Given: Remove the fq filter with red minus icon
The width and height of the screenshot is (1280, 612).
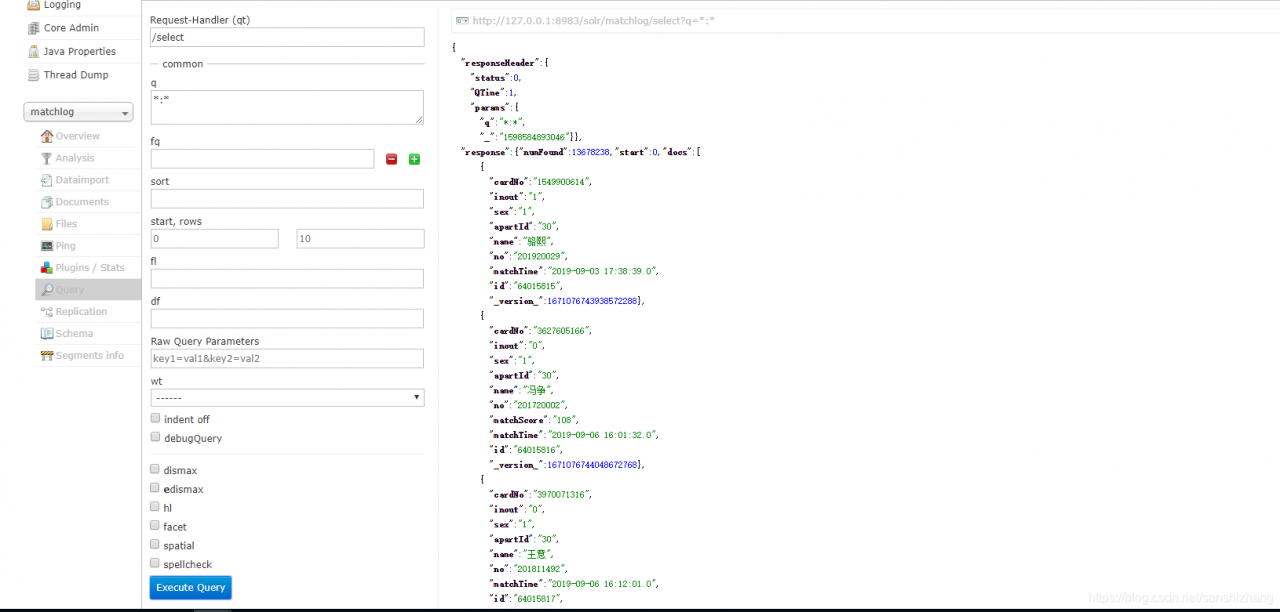Looking at the screenshot, I should (x=391, y=159).
